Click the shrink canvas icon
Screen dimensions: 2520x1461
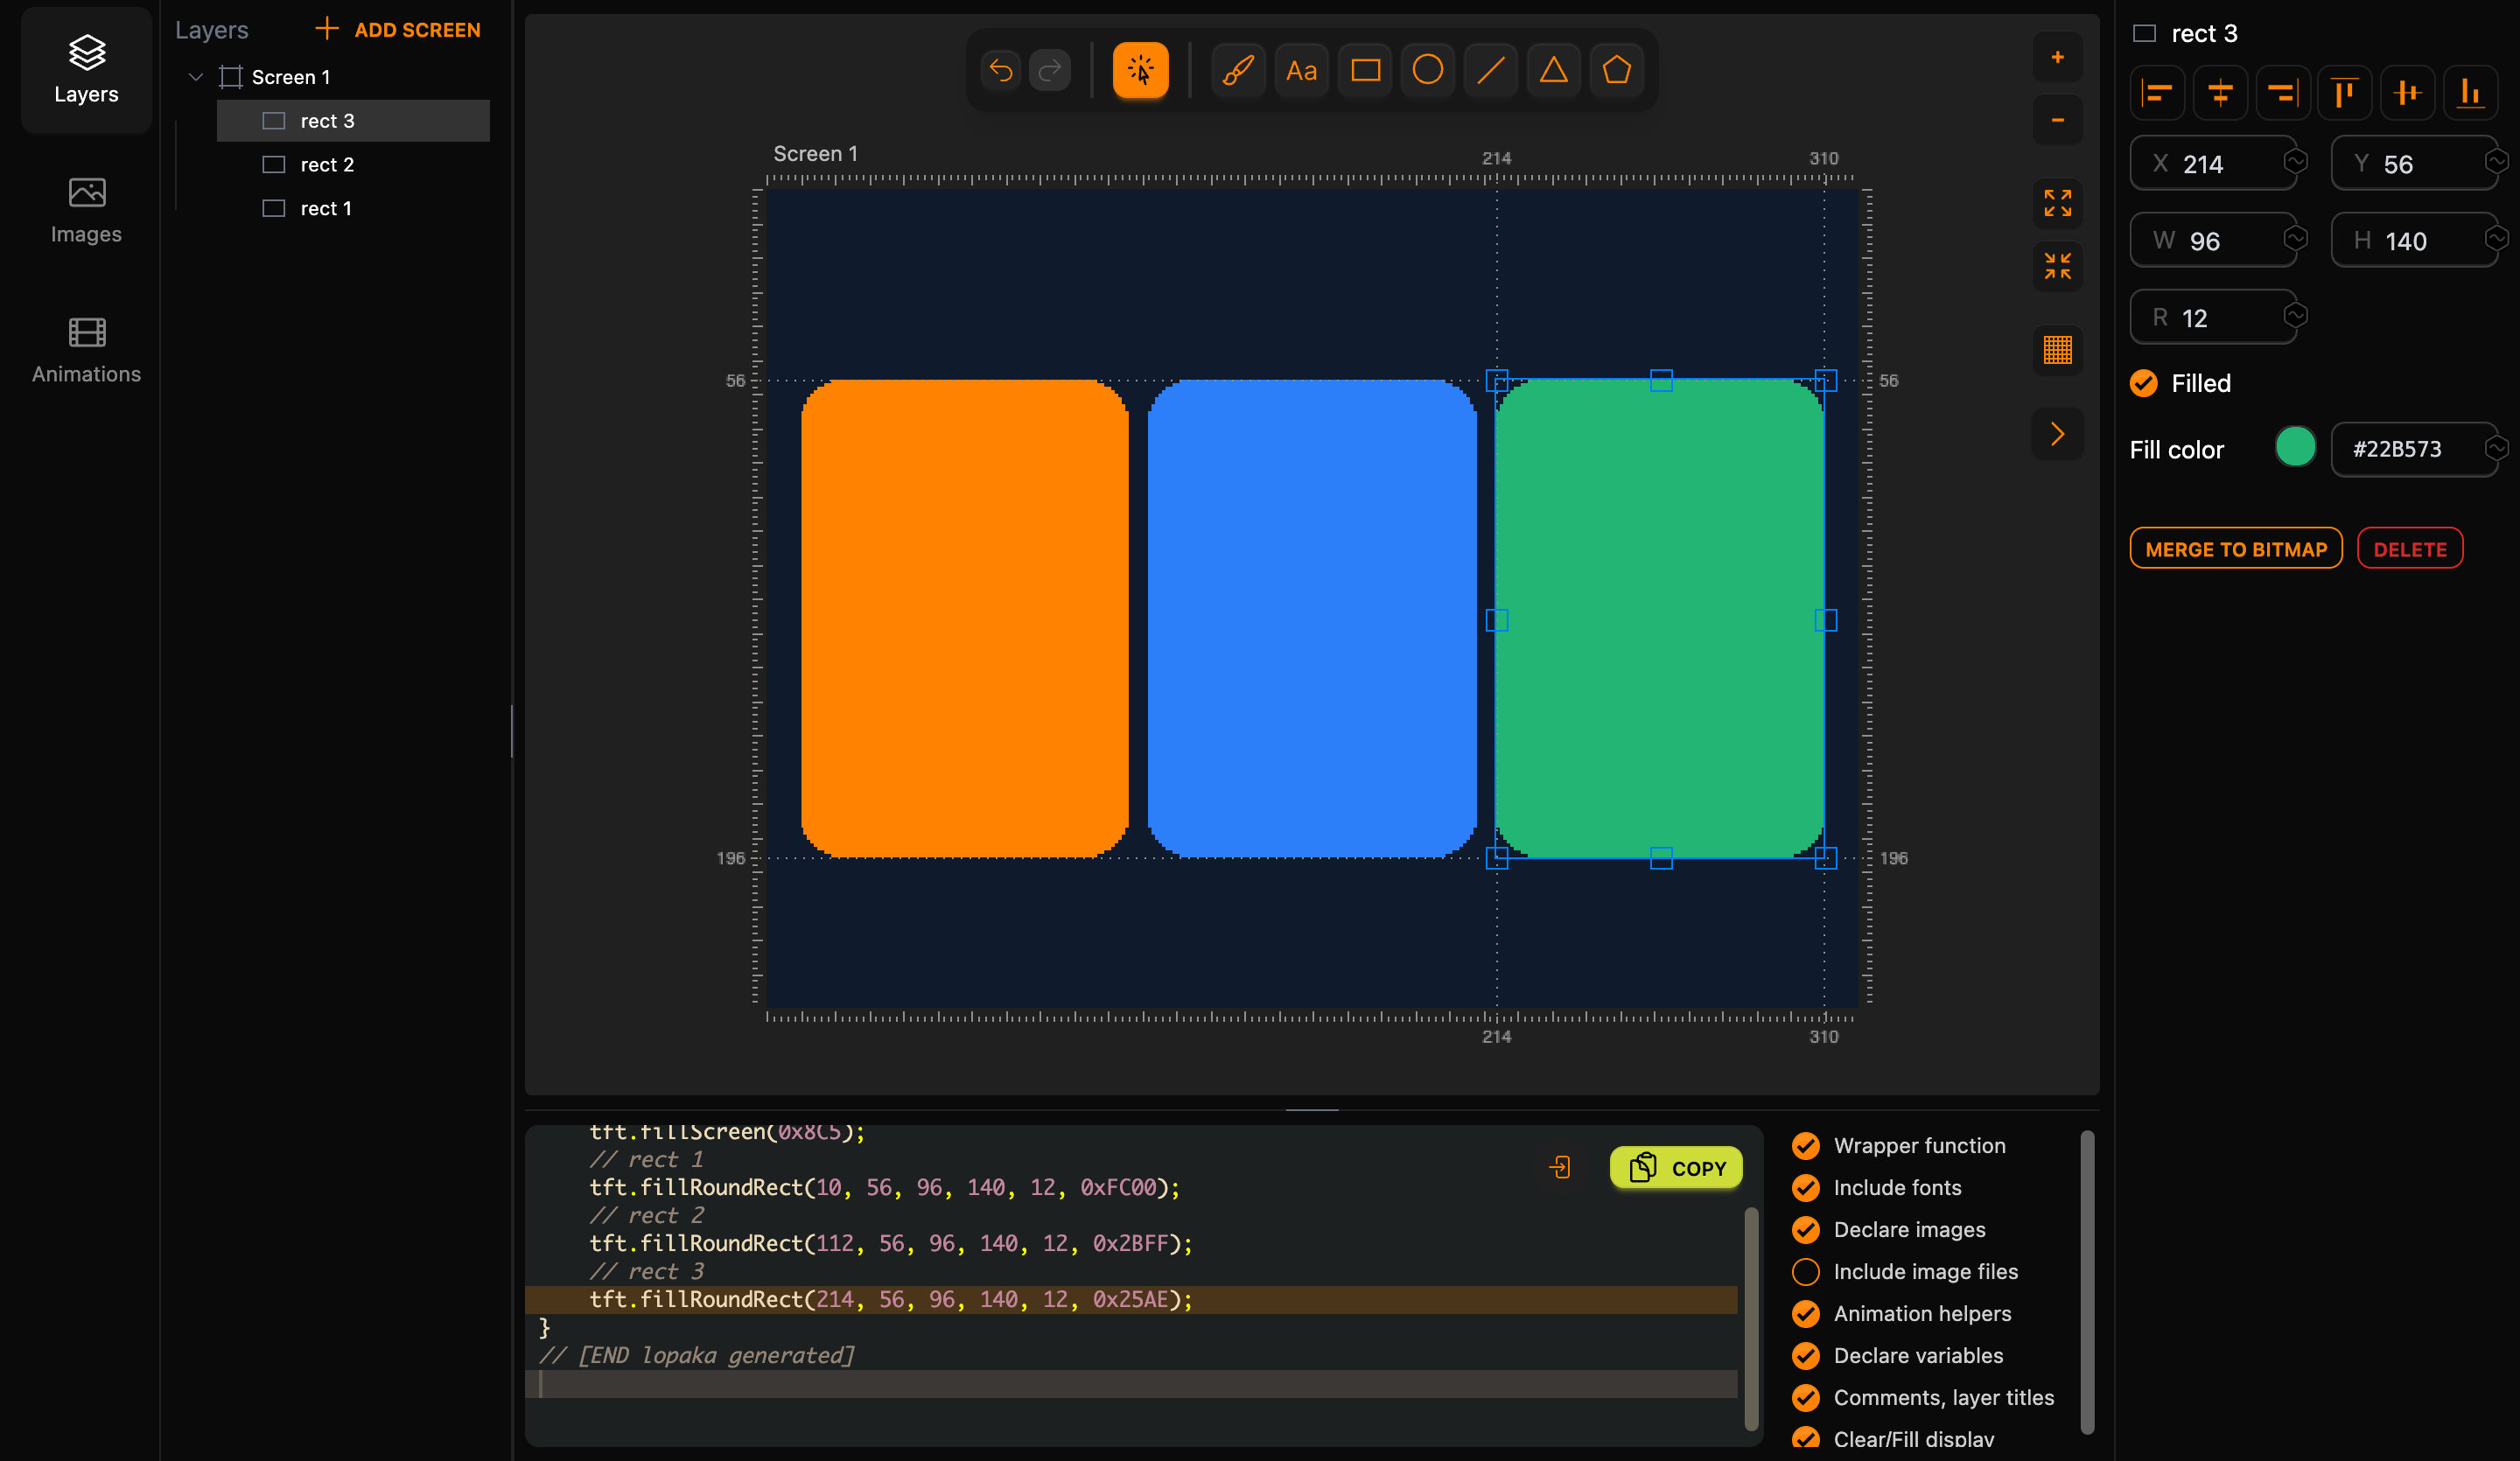pyautogui.click(x=2057, y=266)
